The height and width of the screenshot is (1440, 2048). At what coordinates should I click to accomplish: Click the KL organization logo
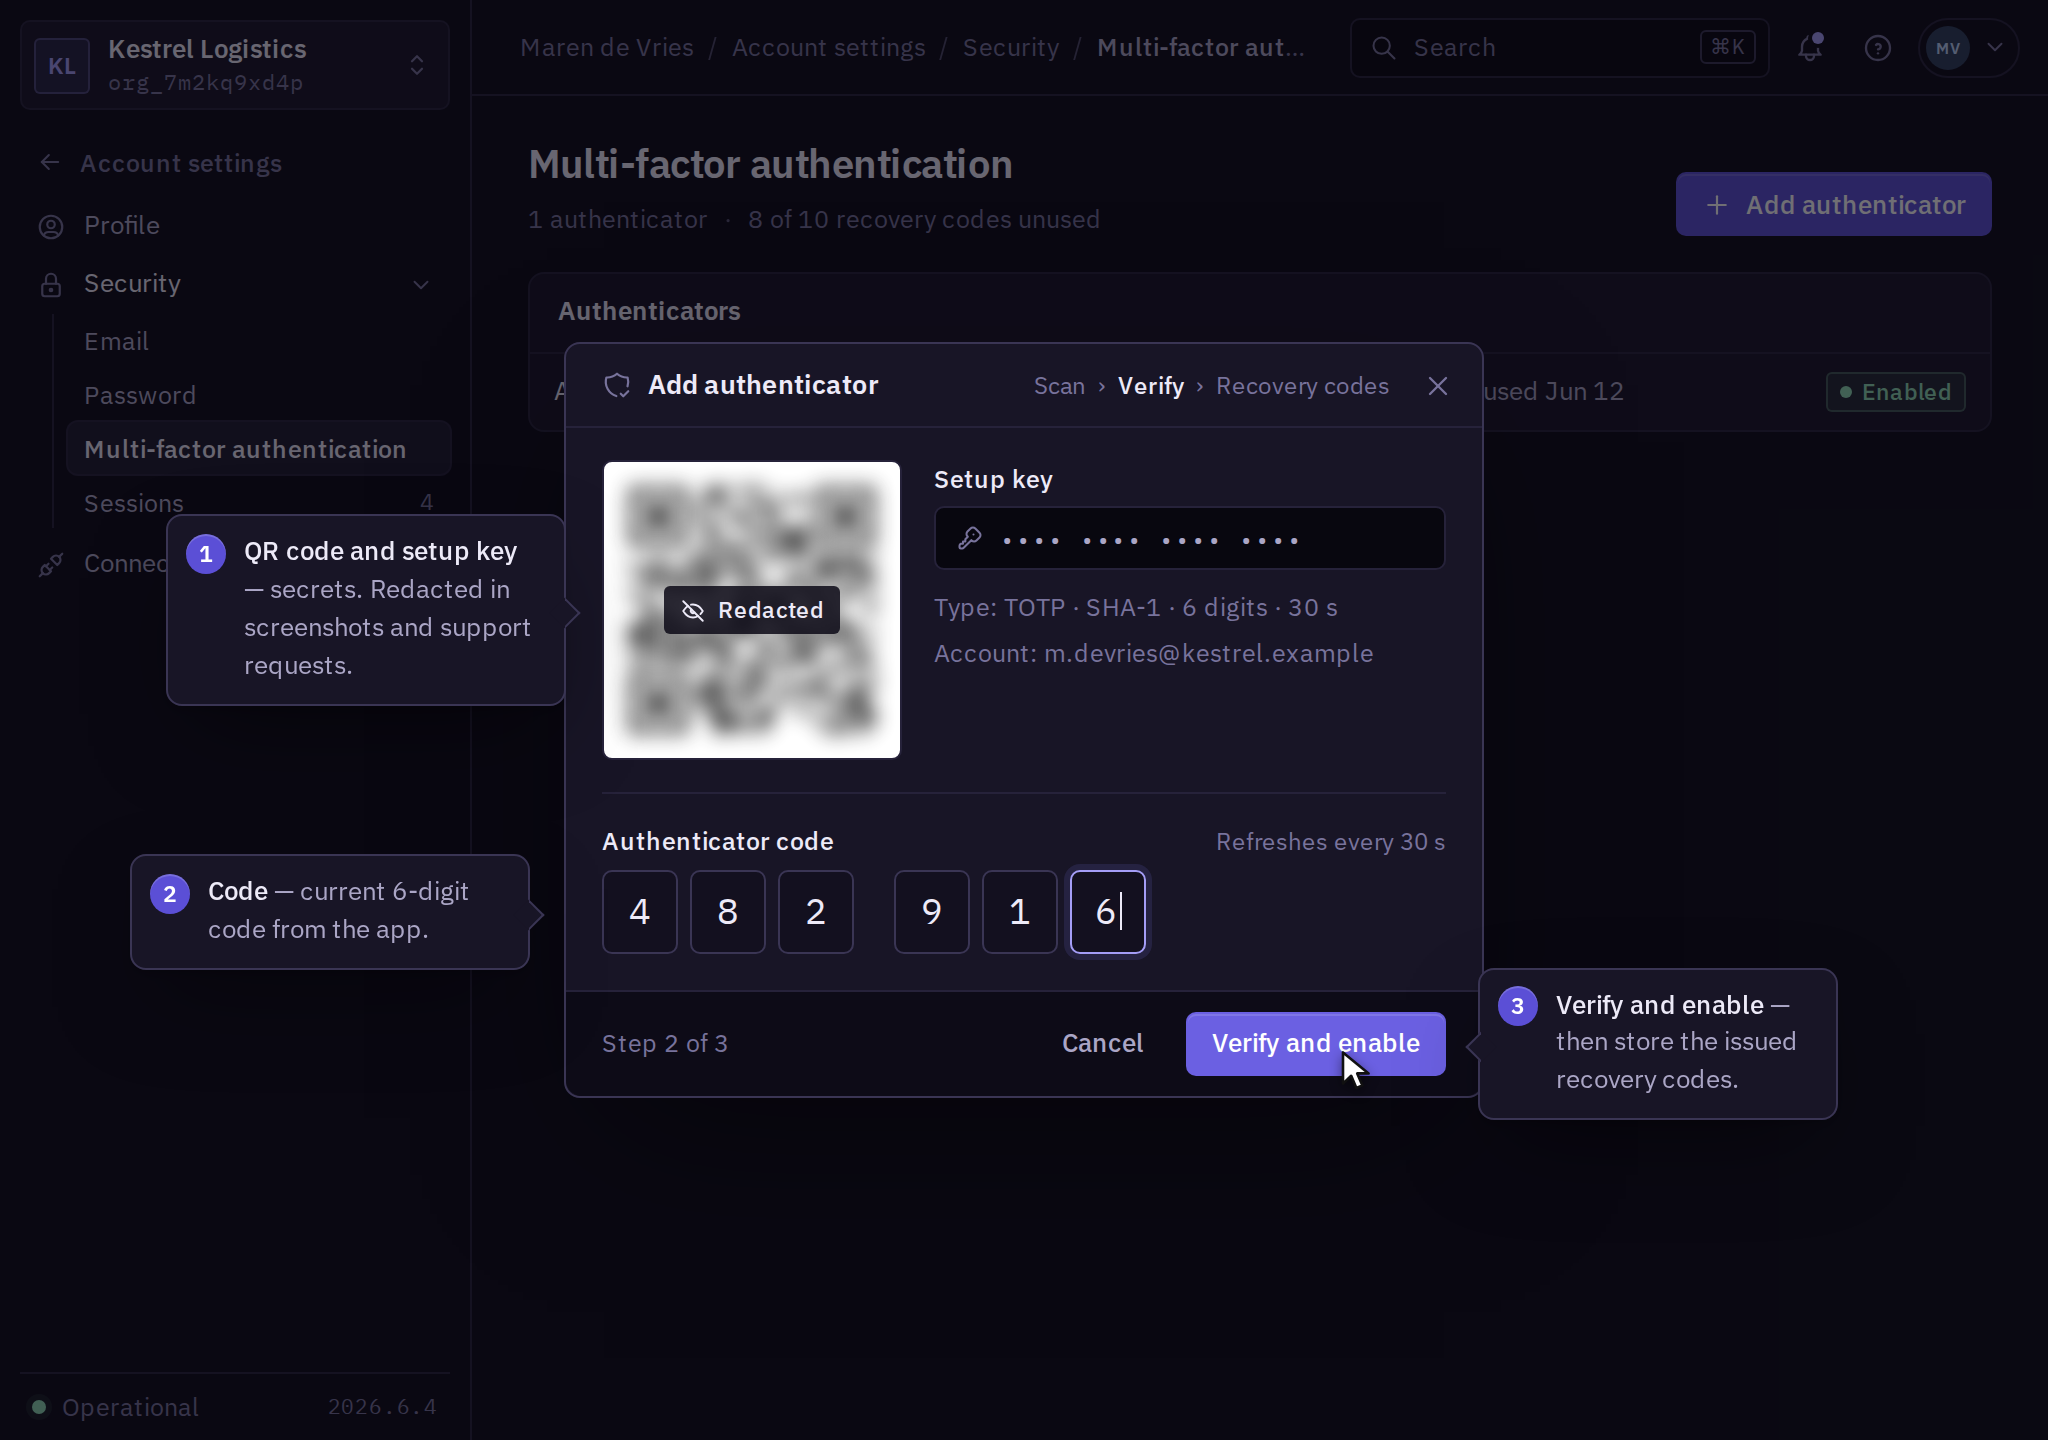pyautogui.click(x=62, y=66)
